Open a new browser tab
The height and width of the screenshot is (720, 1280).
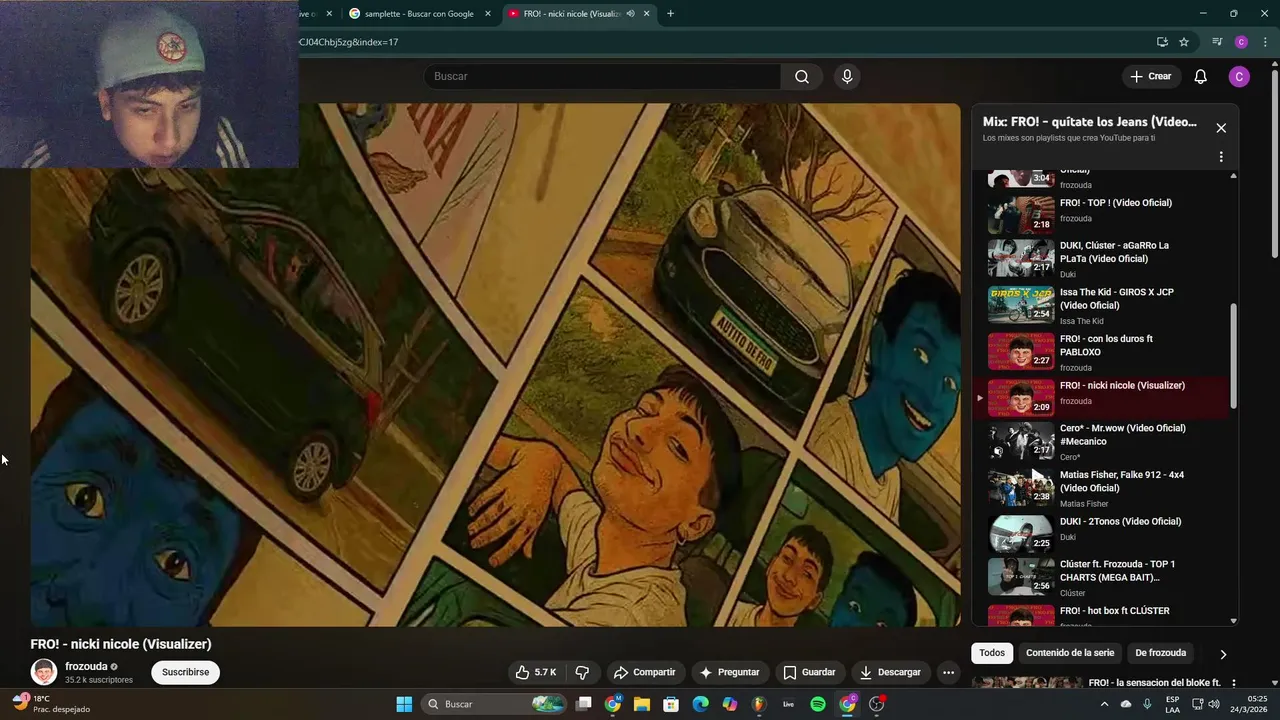[x=670, y=14]
